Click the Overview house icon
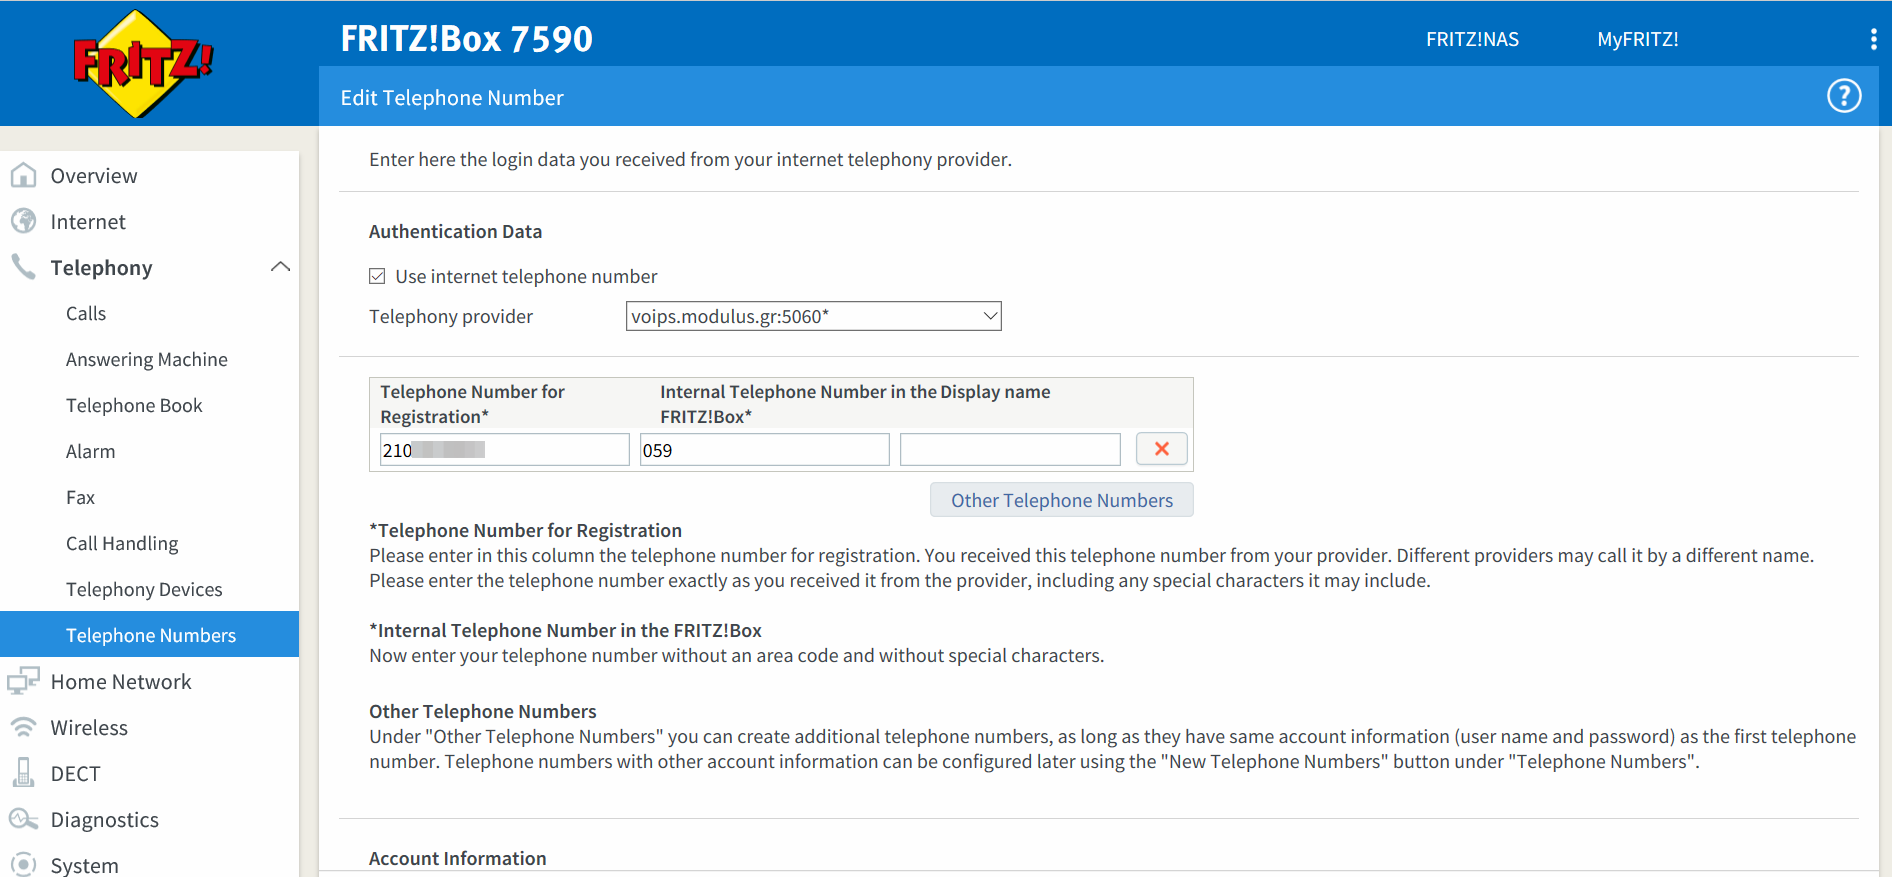 23,175
